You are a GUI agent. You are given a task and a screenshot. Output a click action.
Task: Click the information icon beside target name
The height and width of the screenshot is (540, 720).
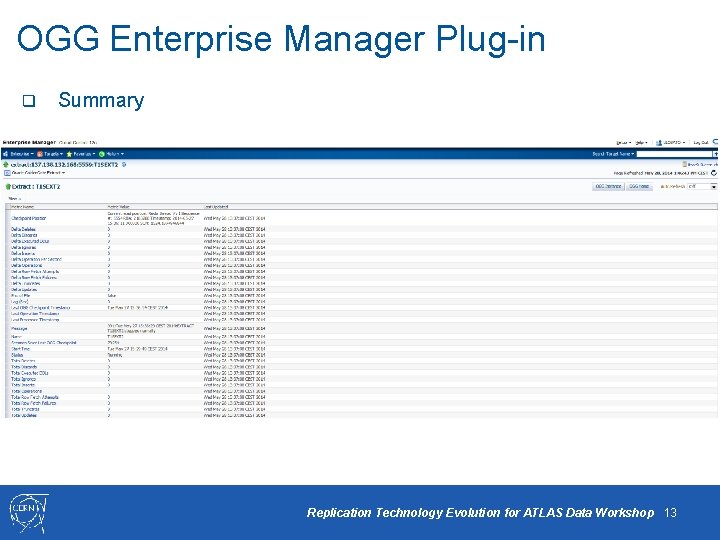coord(124,164)
